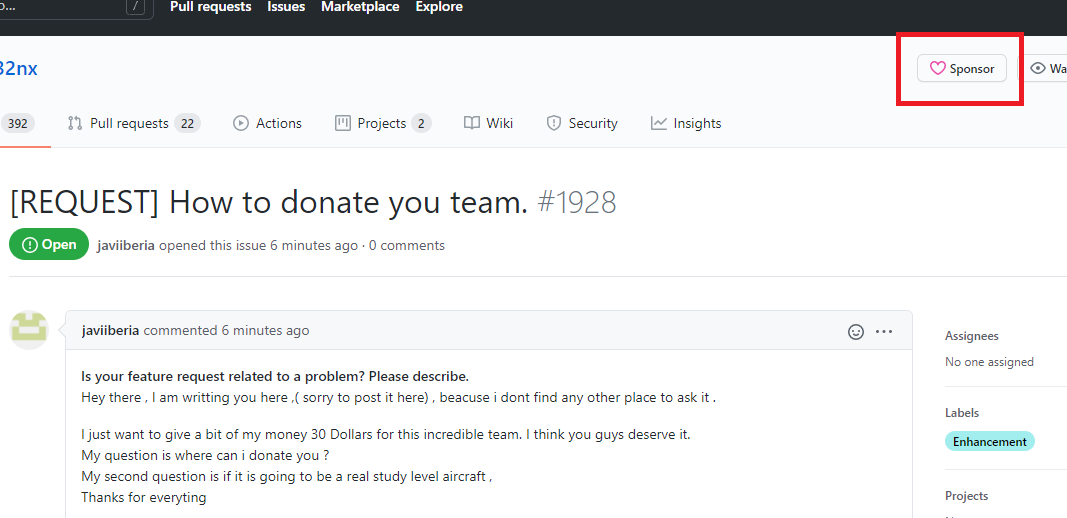Viewport: 1067px width, 518px height.
Task: Open the Insights tab
Action: [686, 123]
